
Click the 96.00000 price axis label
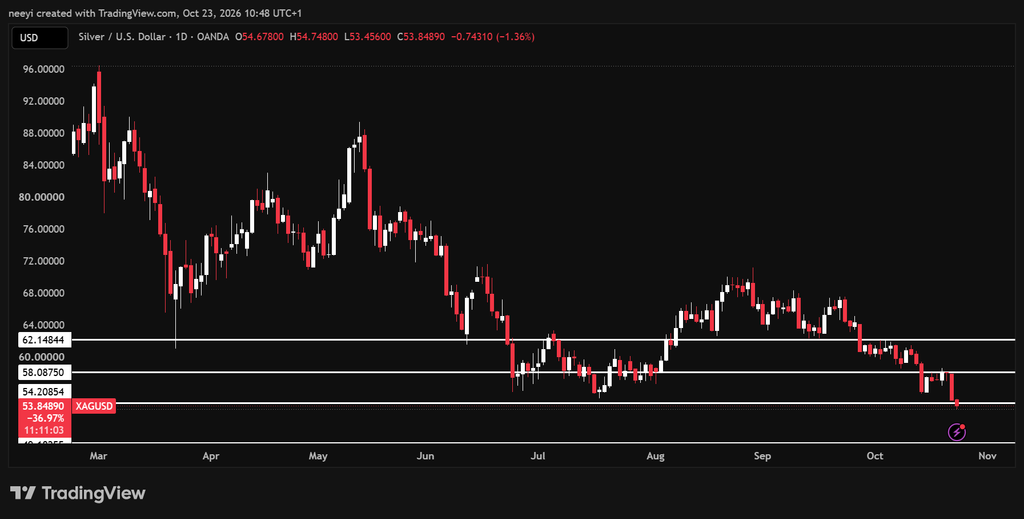point(42,69)
